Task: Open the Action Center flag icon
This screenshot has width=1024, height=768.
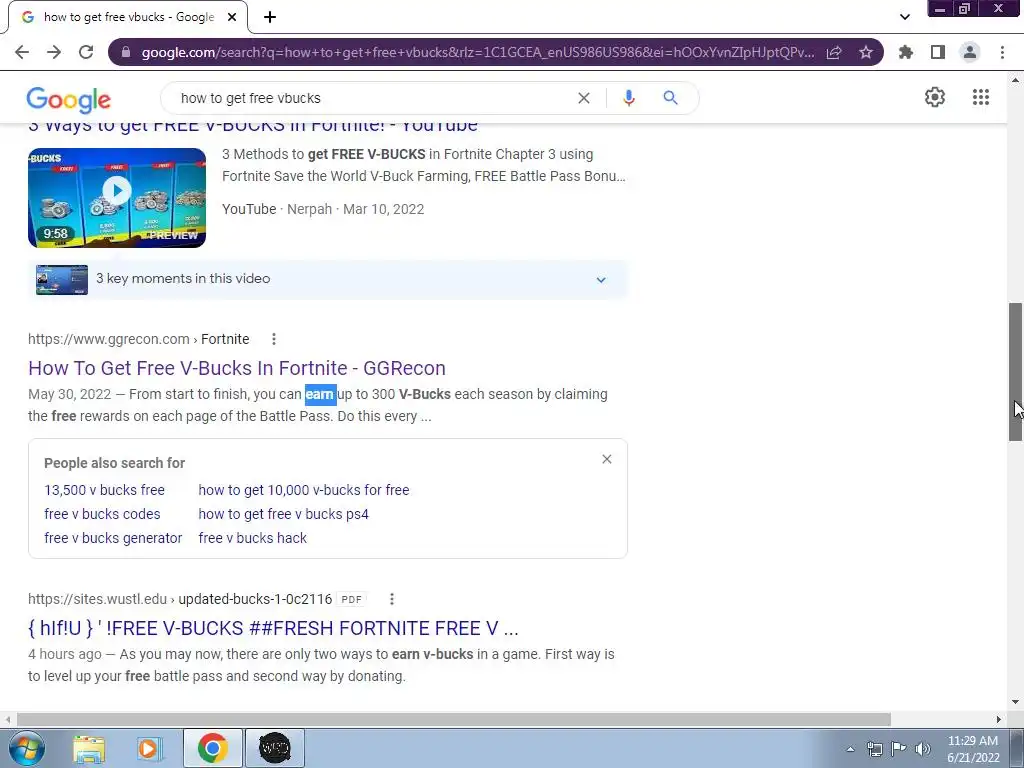Action: pos(899,749)
